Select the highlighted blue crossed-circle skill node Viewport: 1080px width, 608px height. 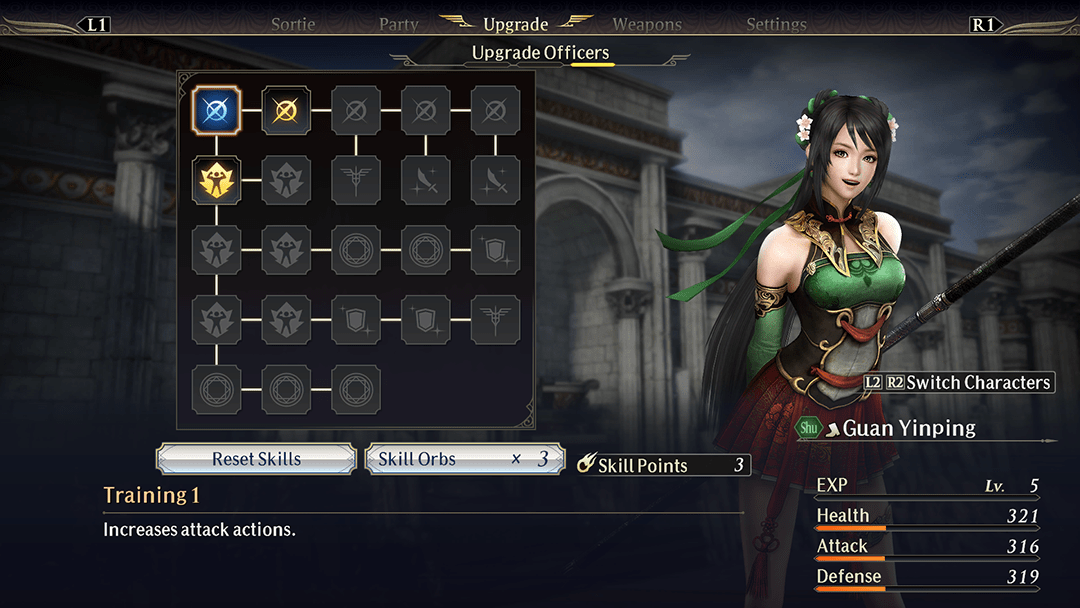216,110
